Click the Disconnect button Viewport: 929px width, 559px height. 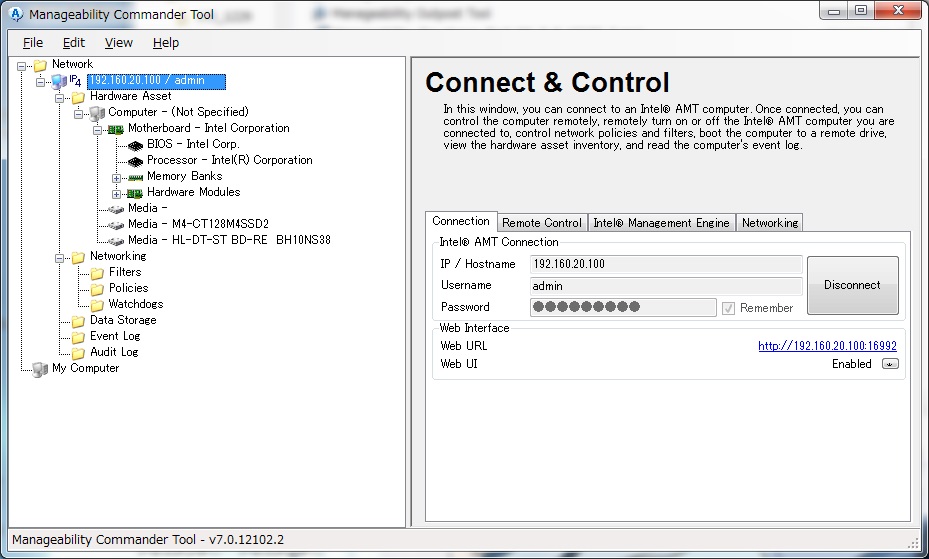point(853,285)
